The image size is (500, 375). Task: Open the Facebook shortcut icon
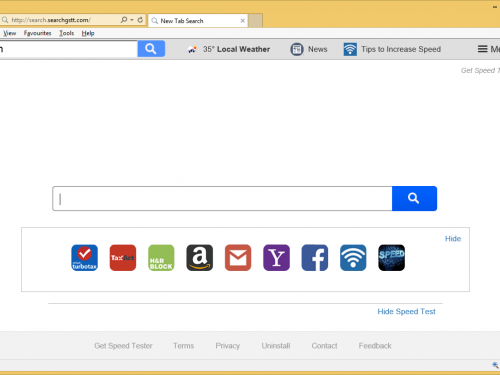(x=315, y=258)
